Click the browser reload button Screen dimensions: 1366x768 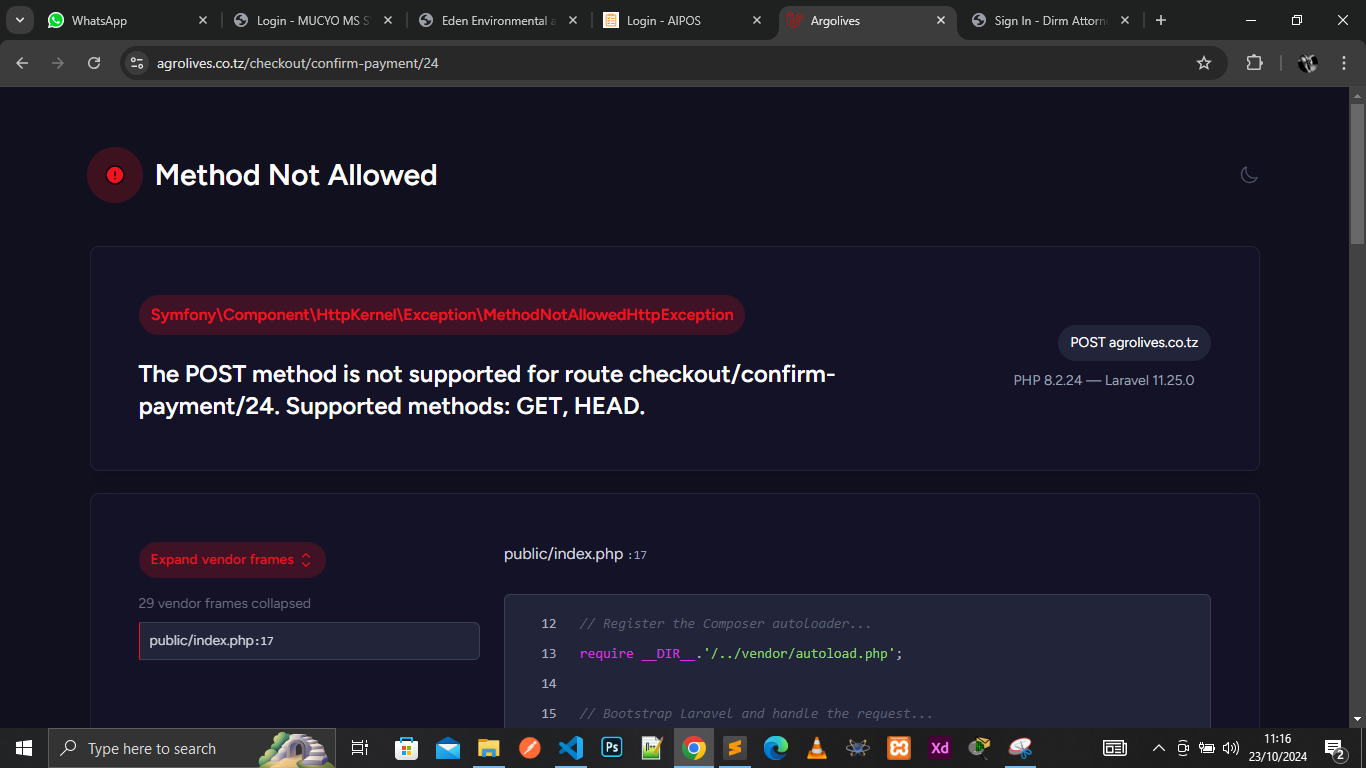(94, 63)
